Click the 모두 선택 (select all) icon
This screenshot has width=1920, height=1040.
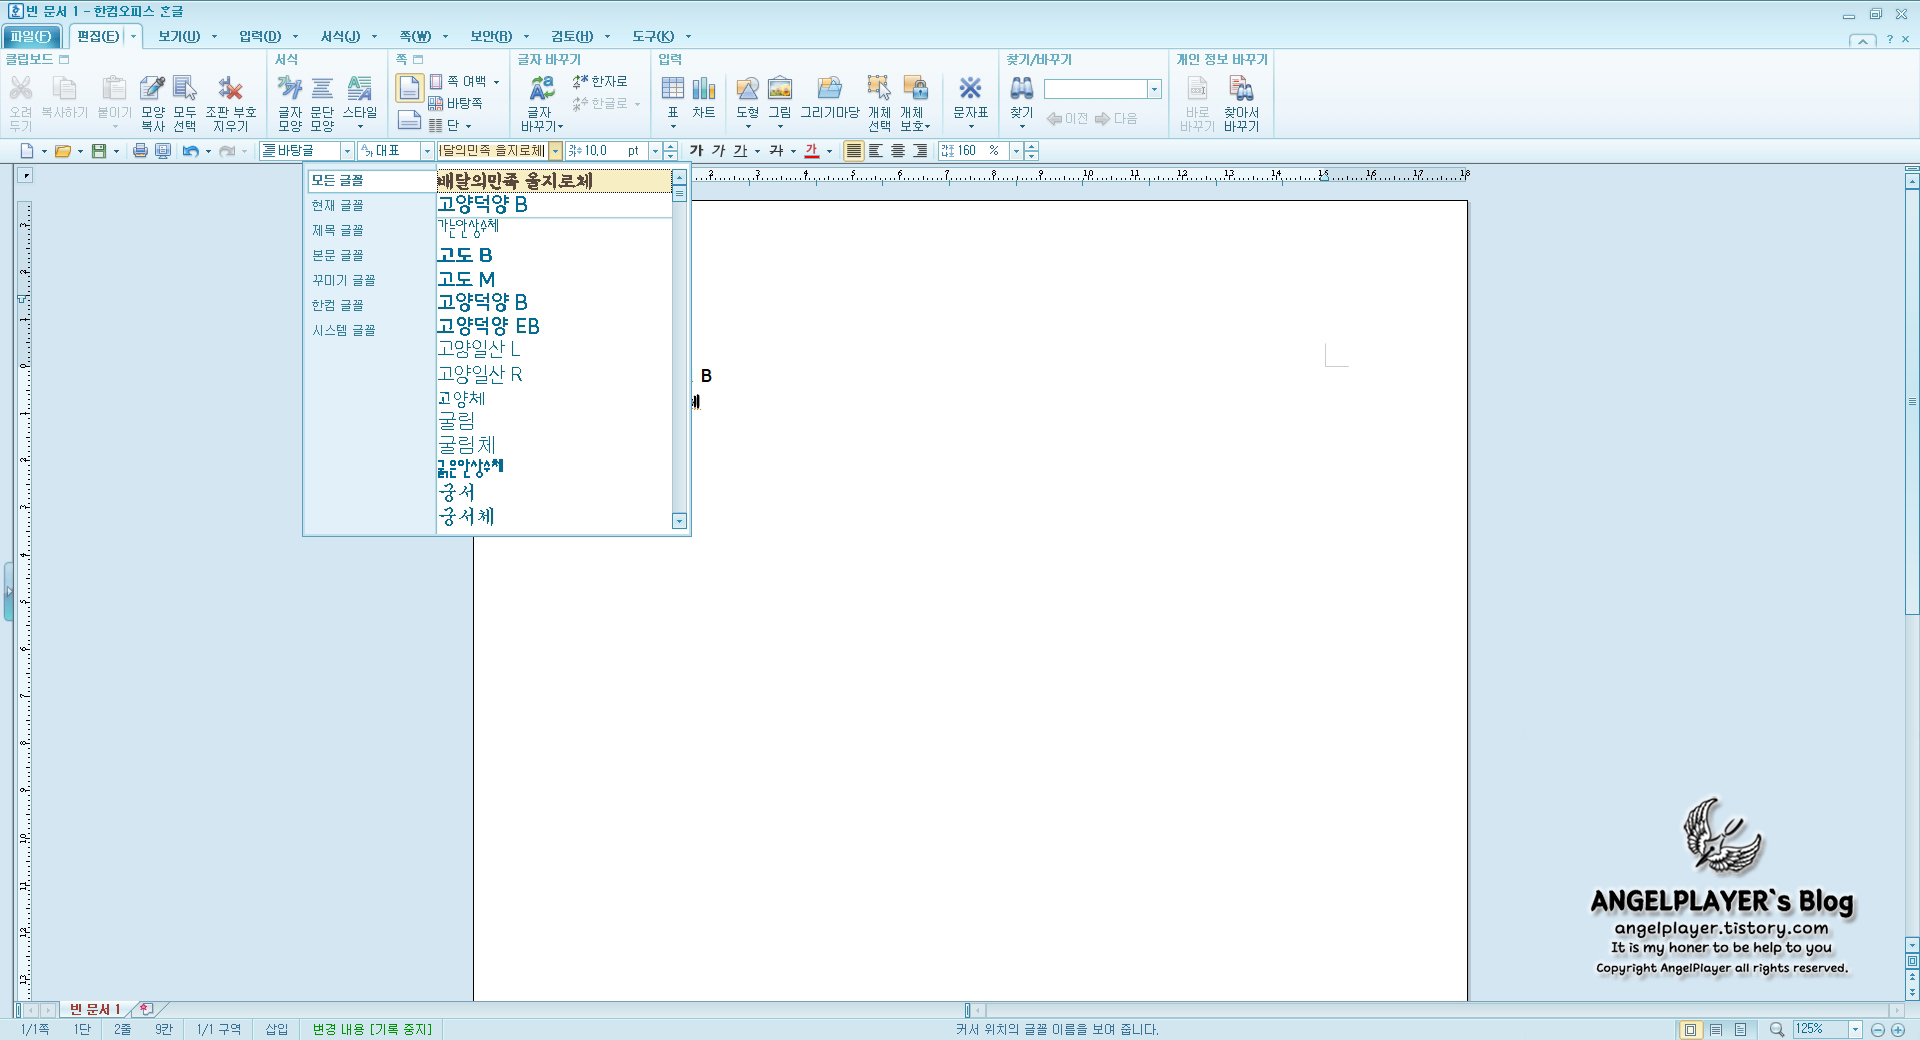(x=185, y=102)
